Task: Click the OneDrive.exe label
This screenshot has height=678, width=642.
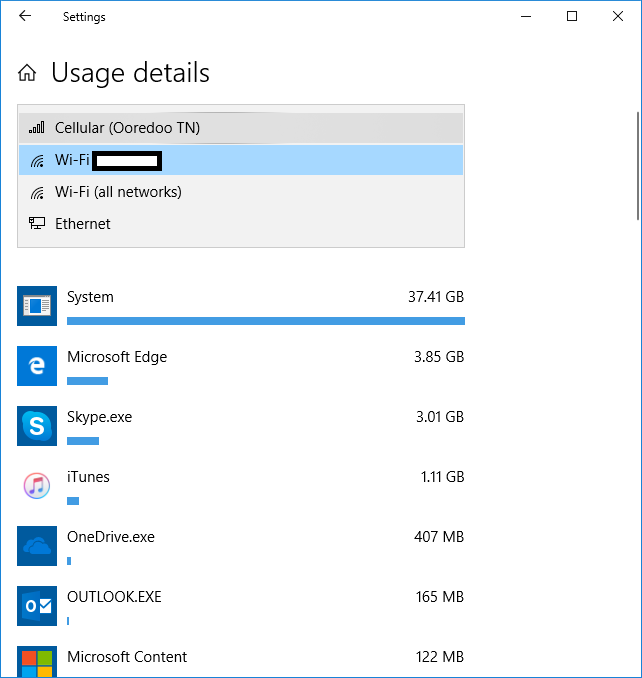Action: [x=111, y=537]
